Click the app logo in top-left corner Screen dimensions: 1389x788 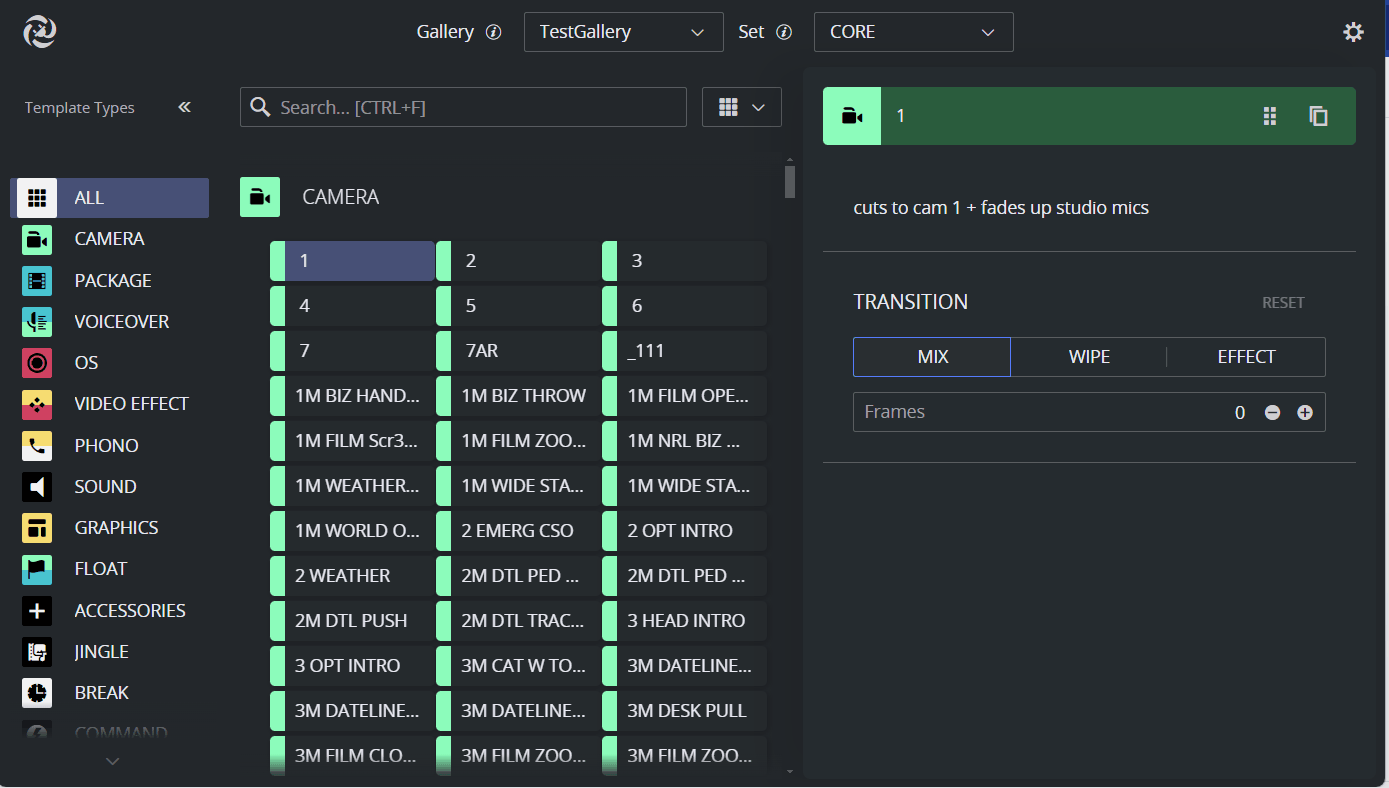pos(40,32)
